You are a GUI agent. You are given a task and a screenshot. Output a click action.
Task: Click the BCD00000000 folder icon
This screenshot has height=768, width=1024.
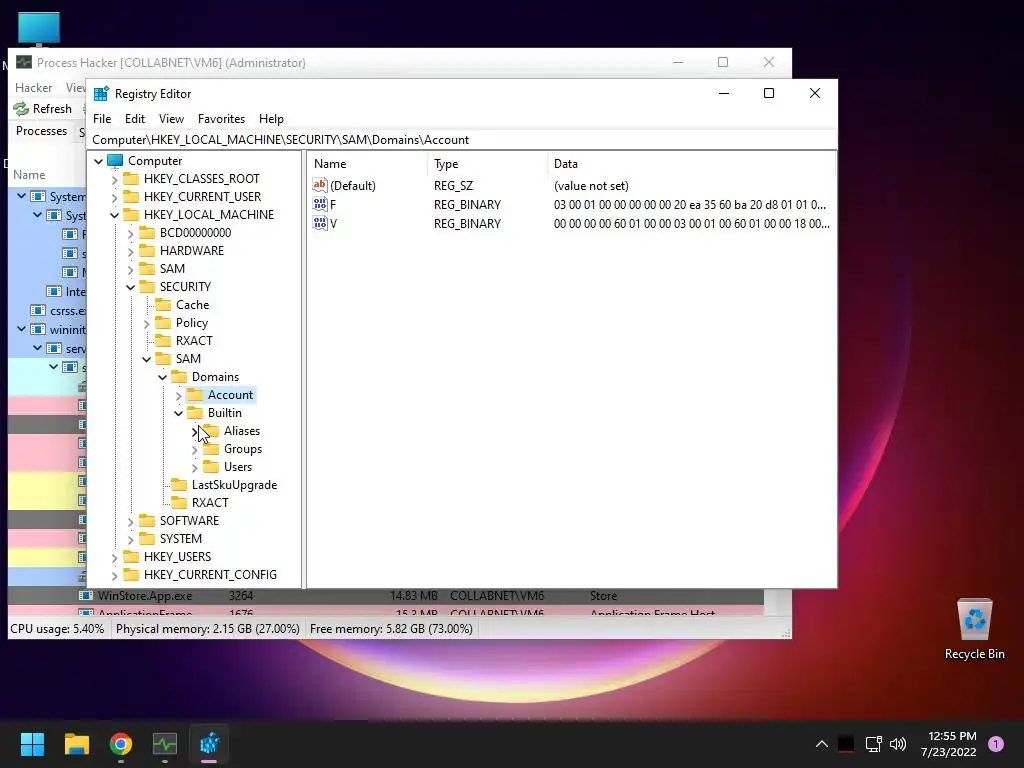[x=148, y=232]
